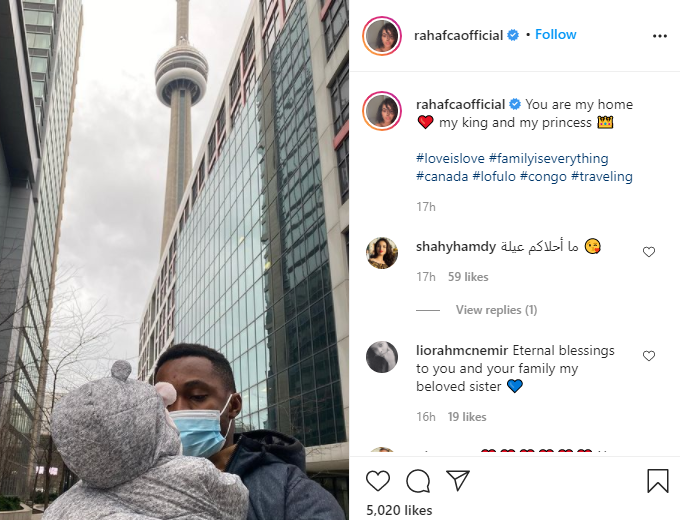View the 5,020 likes list
This screenshot has height=520, width=680.
[x=399, y=510]
